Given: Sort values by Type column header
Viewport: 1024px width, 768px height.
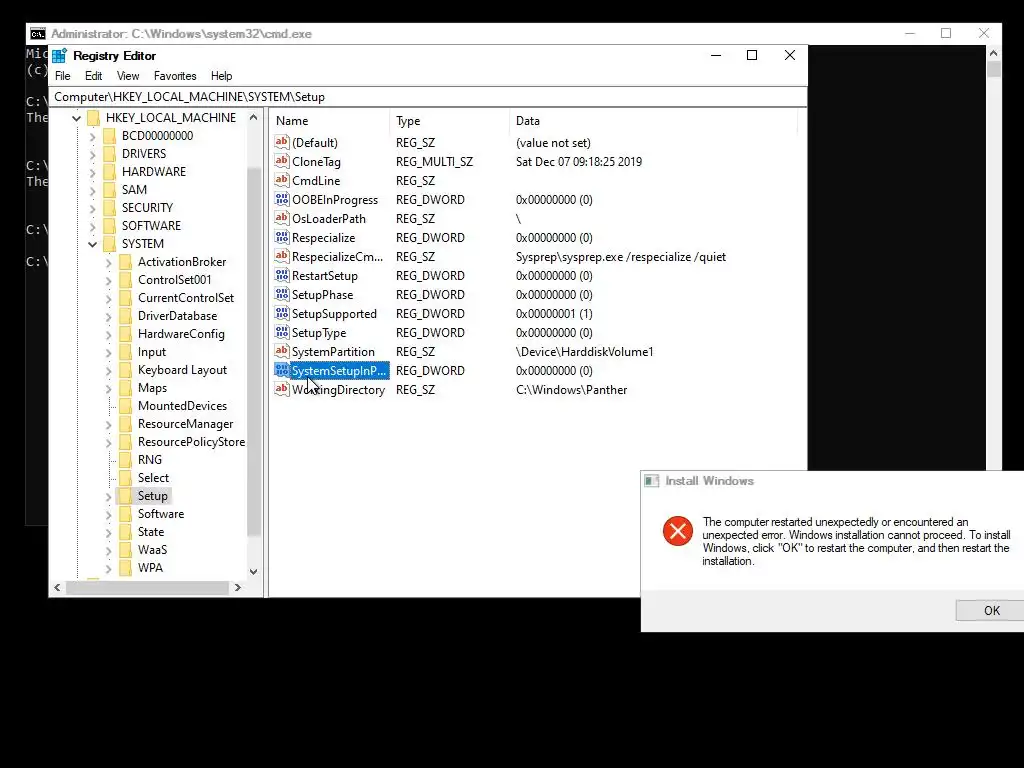Looking at the screenshot, I should (449, 121).
